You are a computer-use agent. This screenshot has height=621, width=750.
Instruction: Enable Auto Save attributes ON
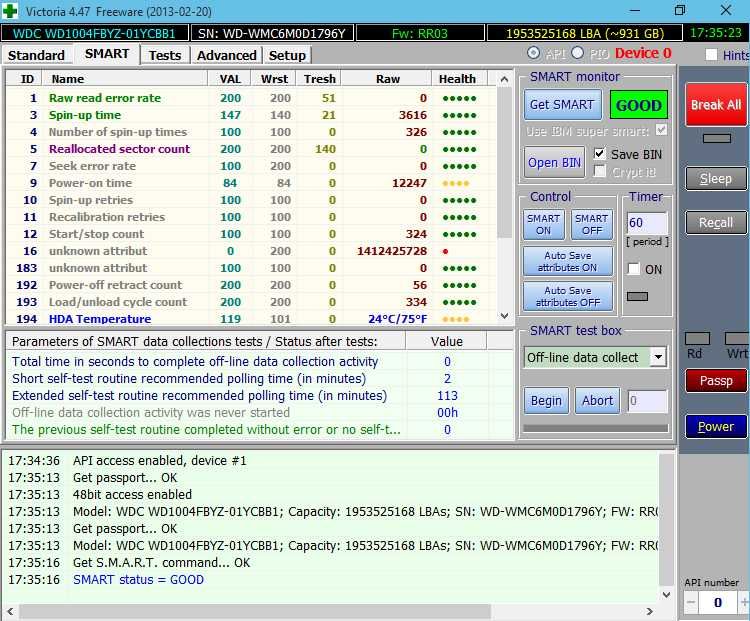point(566,262)
